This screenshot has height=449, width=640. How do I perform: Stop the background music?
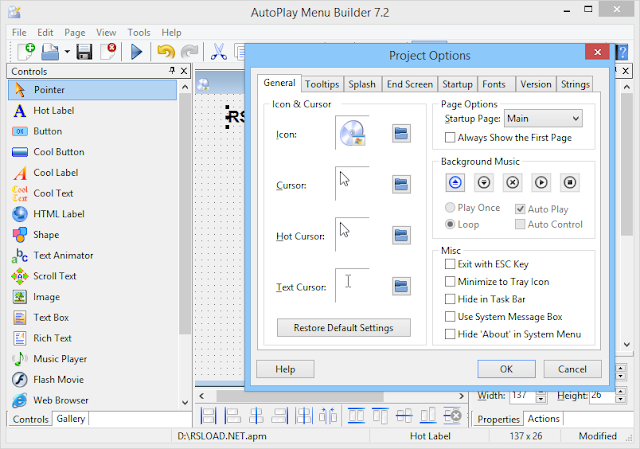coord(570,182)
